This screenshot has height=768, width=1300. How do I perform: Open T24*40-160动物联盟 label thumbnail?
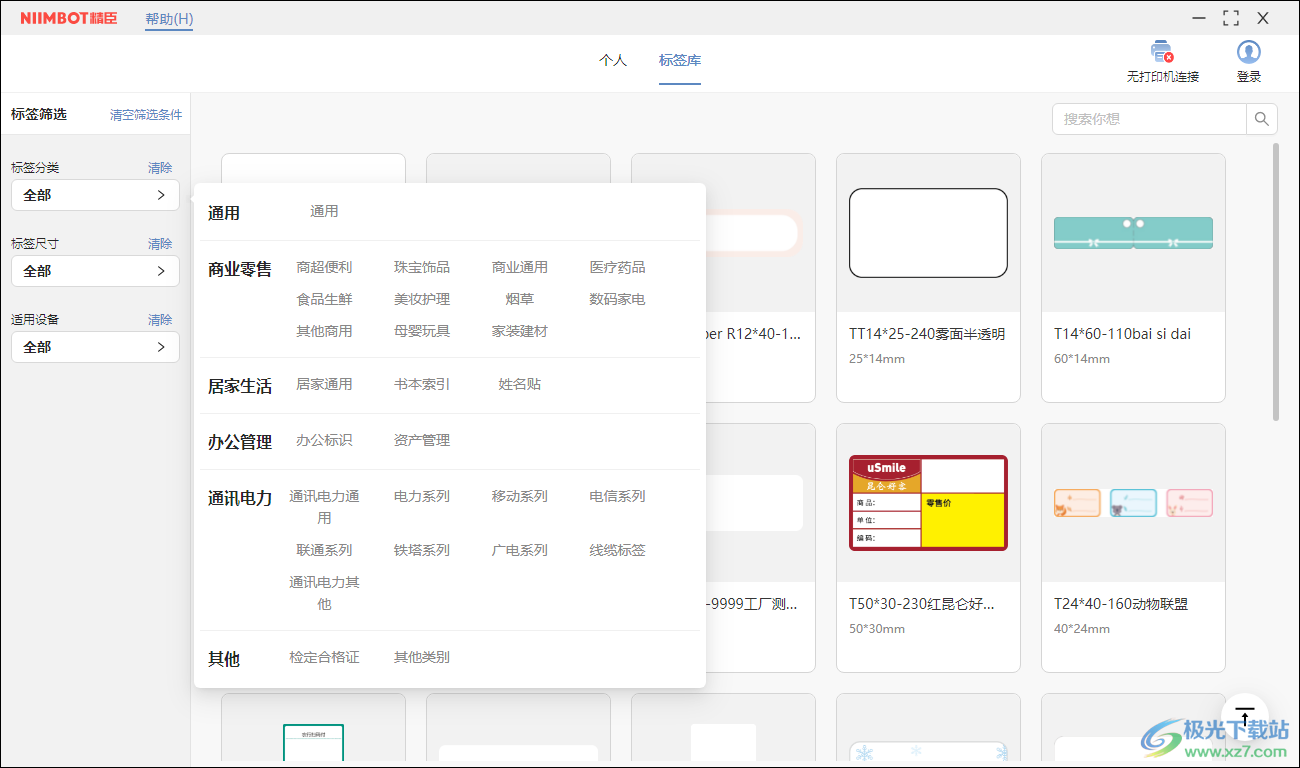[1133, 503]
